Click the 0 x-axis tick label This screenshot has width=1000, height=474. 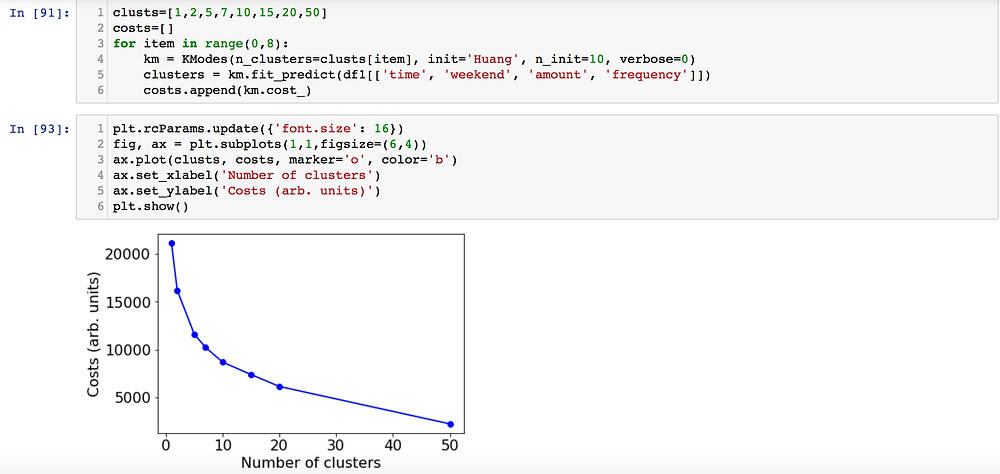166,444
